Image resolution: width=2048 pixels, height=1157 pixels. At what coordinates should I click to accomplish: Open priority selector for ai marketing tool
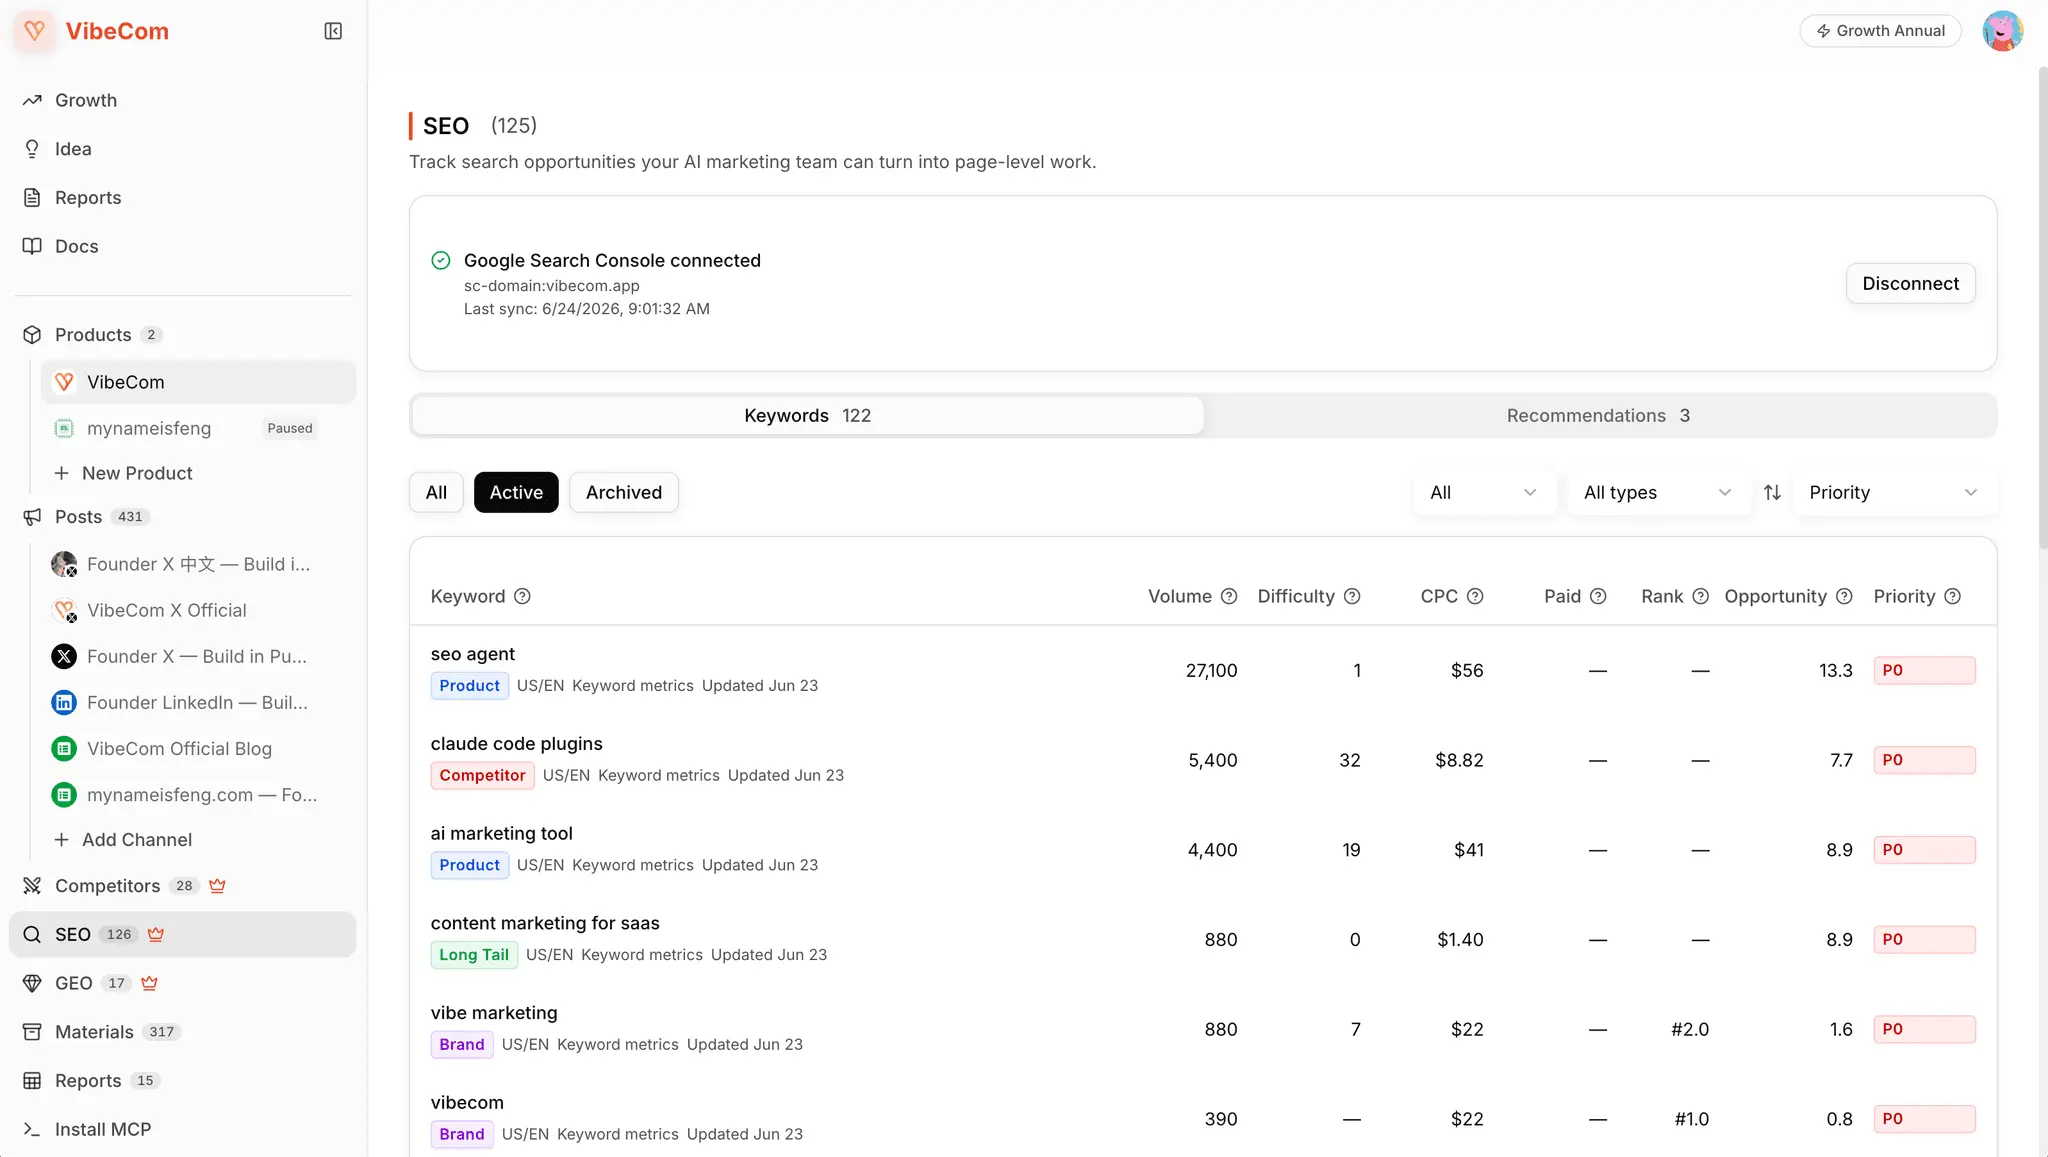click(x=1924, y=850)
